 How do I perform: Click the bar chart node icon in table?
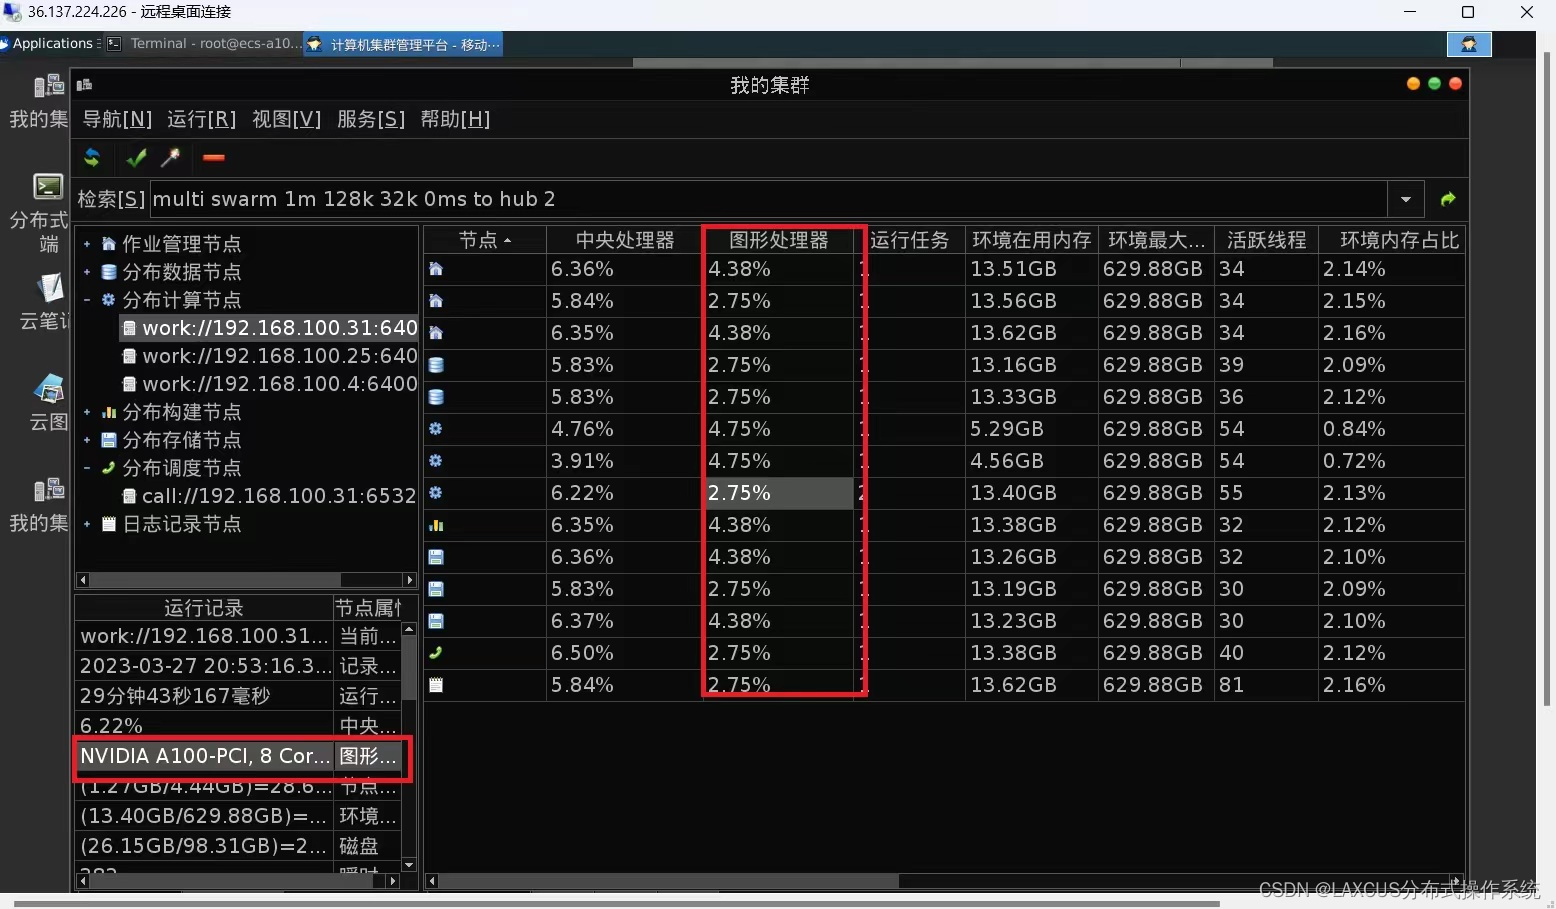436,525
